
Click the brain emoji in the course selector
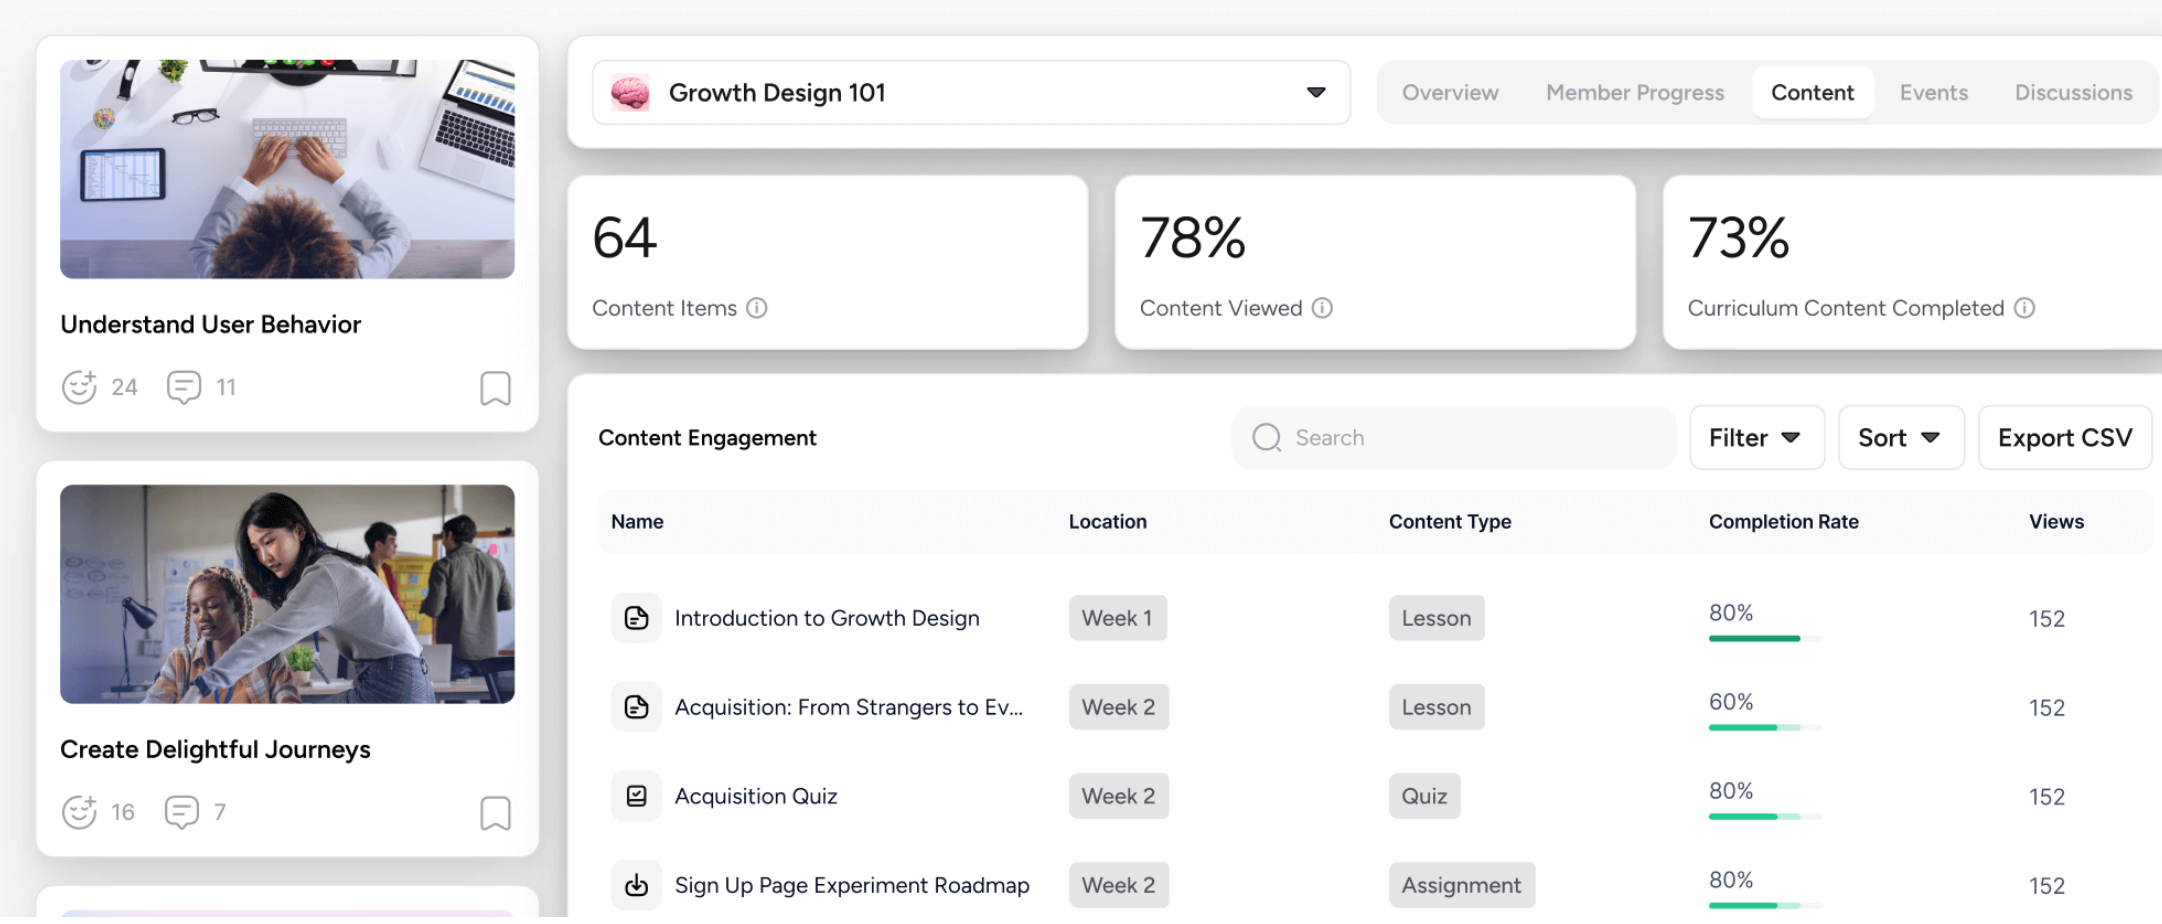tap(630, 92)
